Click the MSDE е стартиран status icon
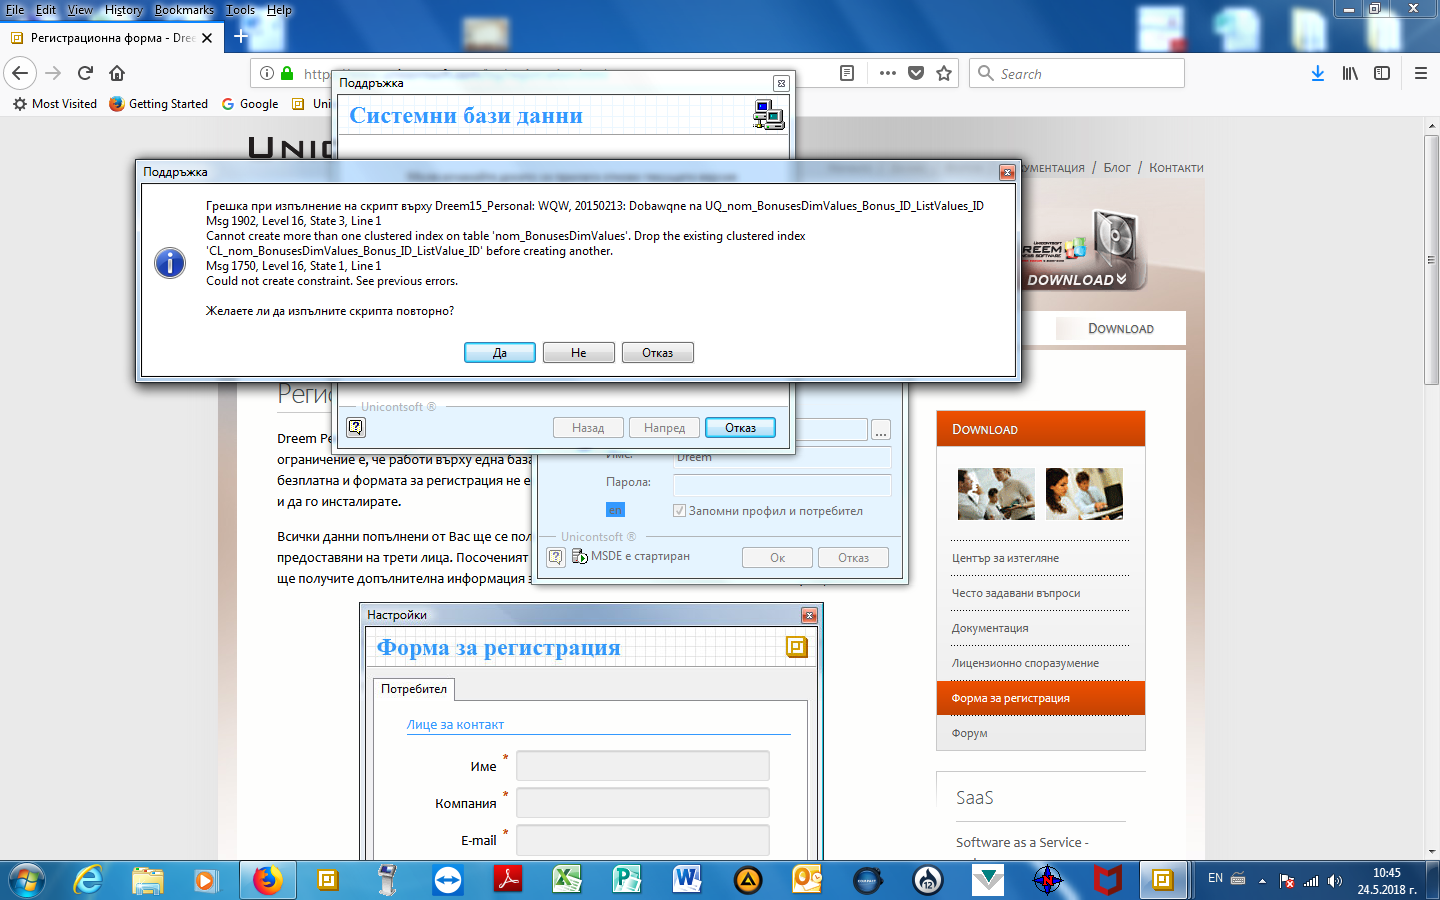 click(579, 557)
